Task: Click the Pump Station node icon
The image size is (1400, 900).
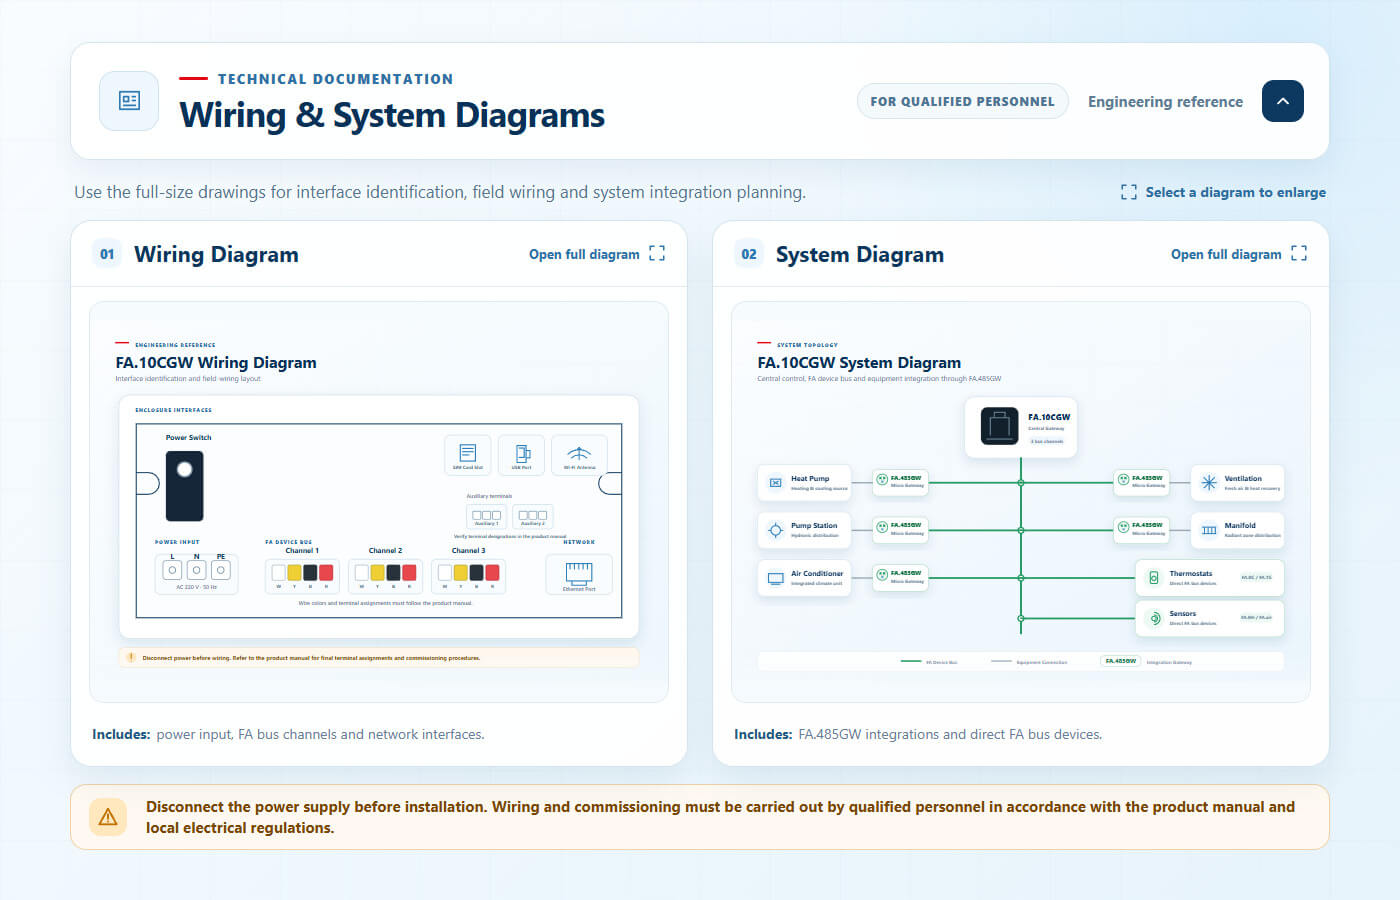Action: coord(775,530)
